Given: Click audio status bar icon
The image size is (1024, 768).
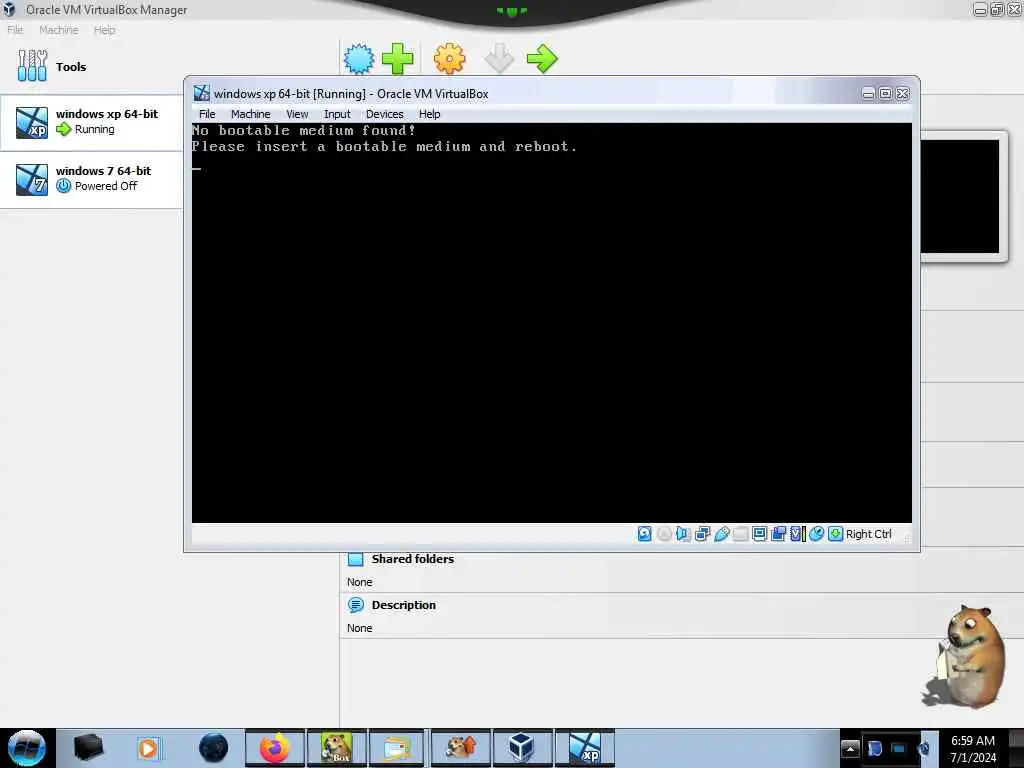Looking at the screenshot, I should pos(683,534).
